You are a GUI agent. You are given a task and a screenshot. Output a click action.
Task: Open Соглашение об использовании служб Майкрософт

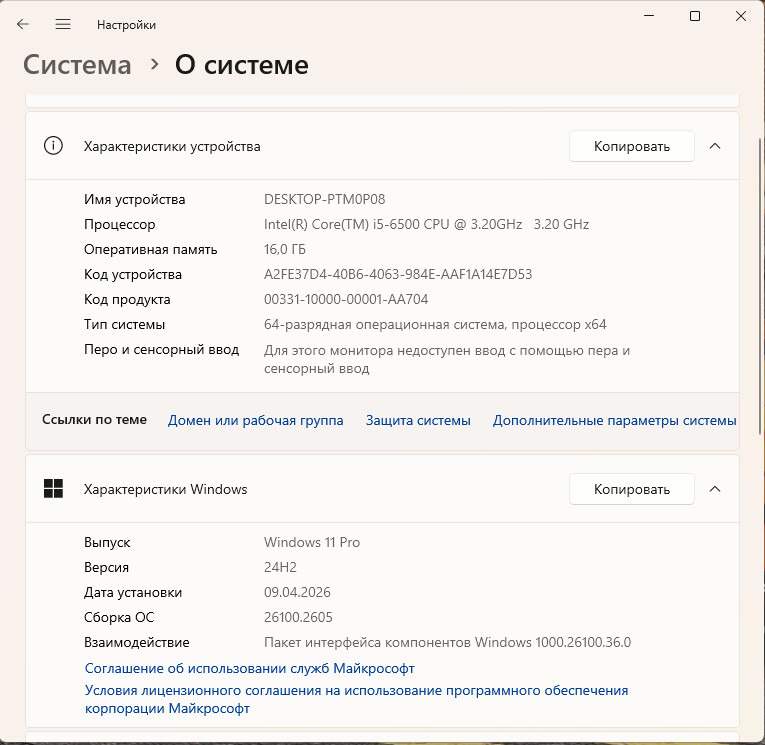pos(249,668)
